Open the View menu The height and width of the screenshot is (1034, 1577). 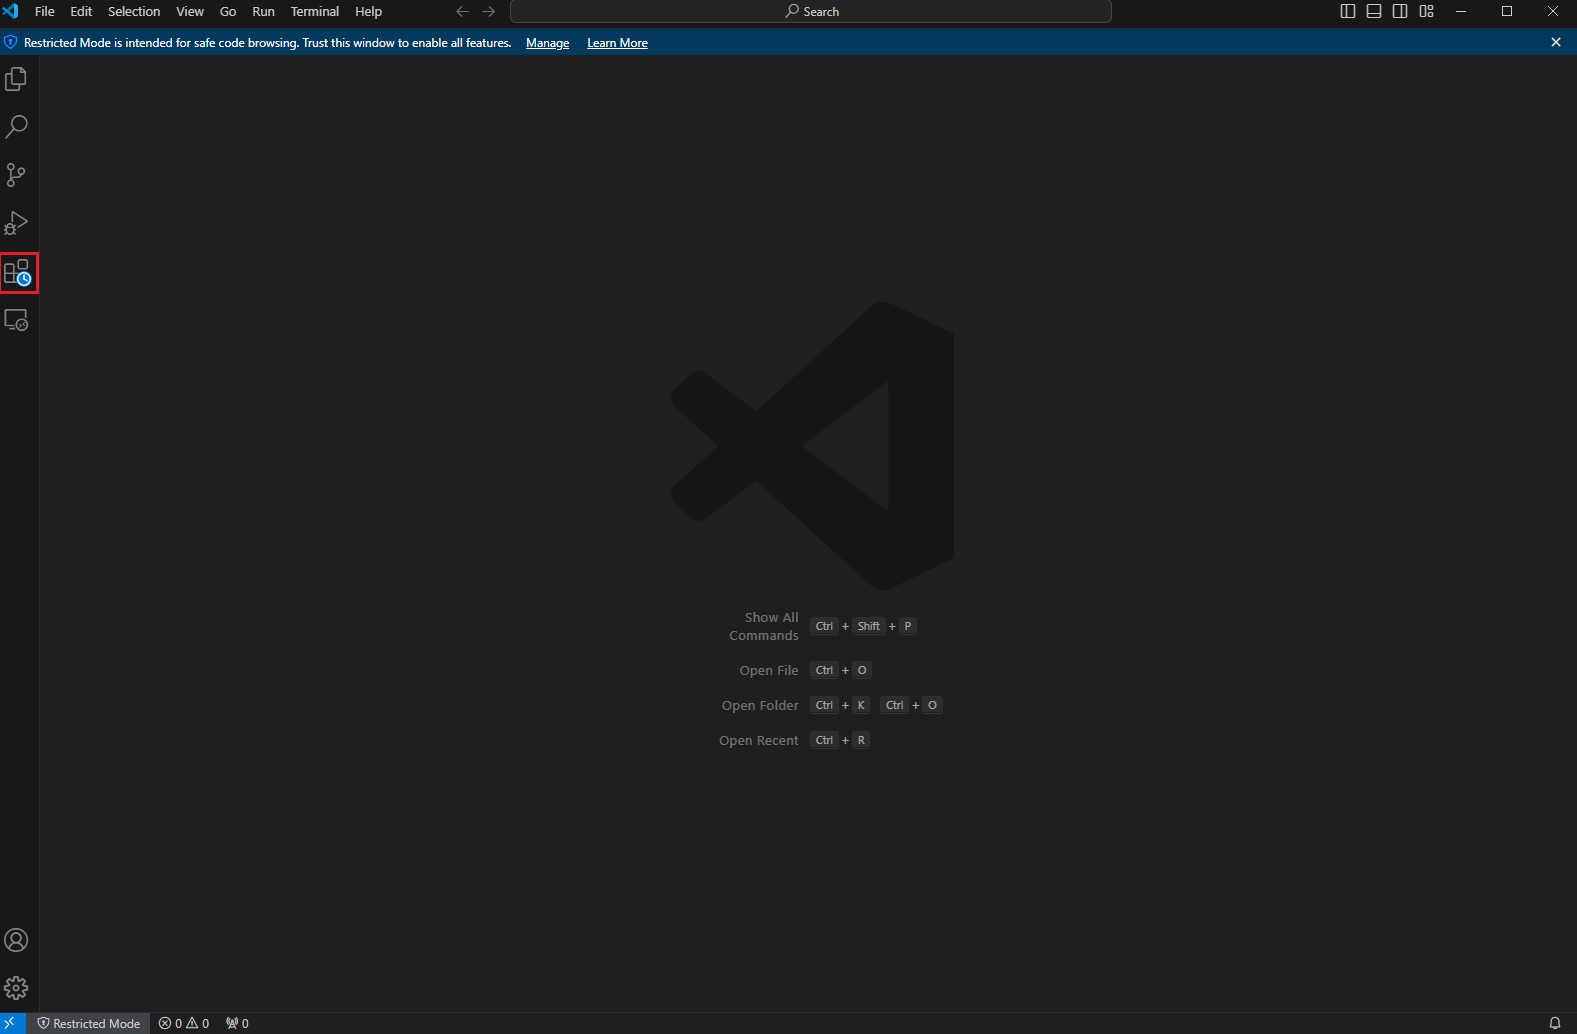tap(190, 12)
